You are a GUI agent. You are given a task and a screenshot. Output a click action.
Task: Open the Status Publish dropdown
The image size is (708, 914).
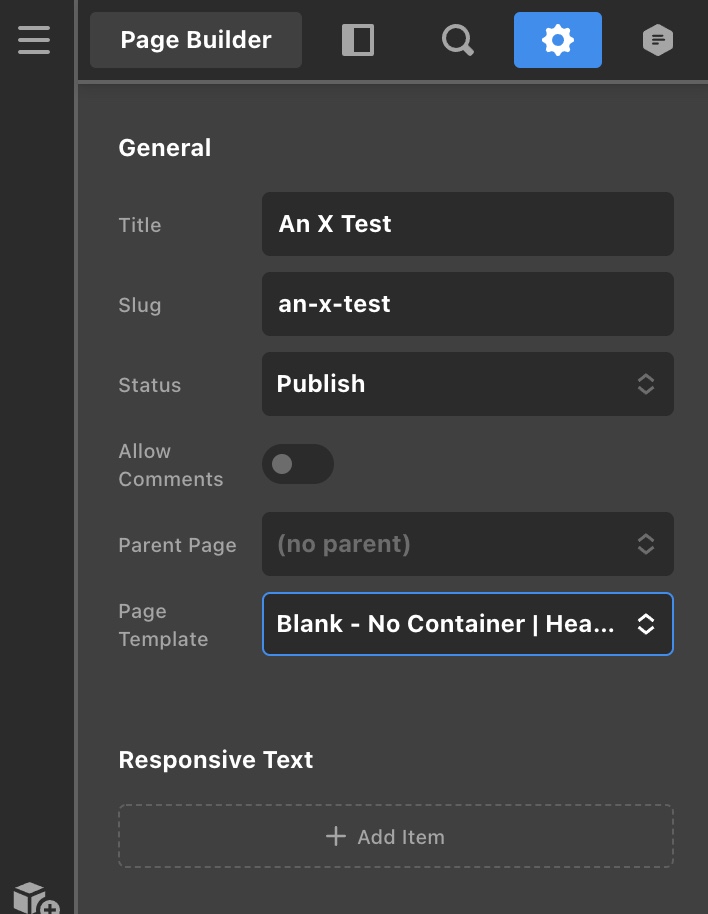coord(468,384)
